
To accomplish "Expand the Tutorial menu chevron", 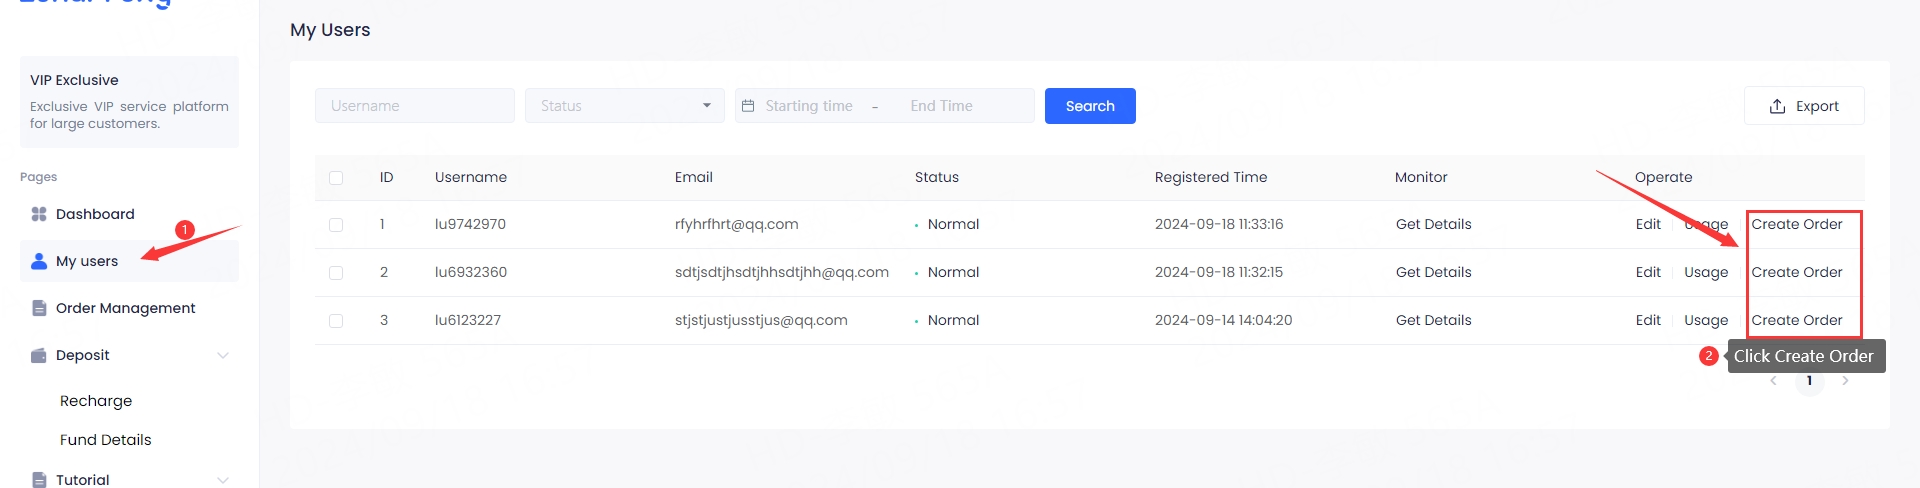I will click(x=223, y=480).
